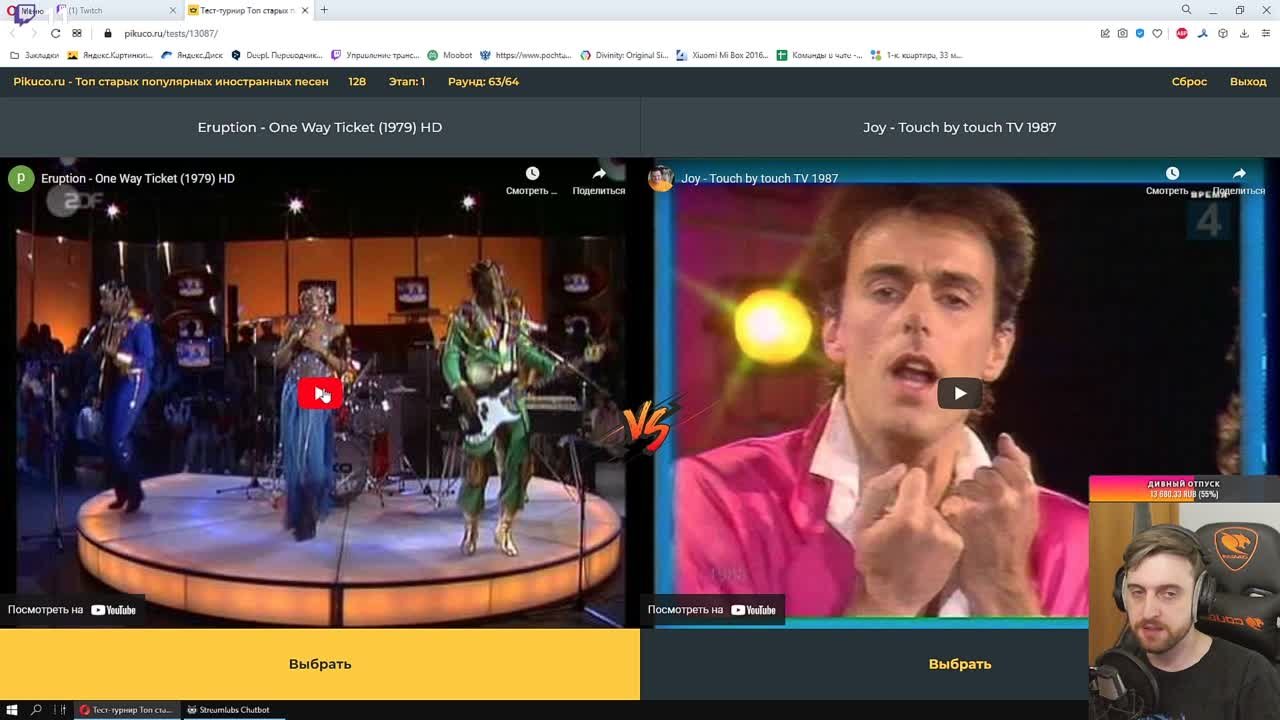
Task: Open the ABP adblock extension icon
Action: [1182, 33]
